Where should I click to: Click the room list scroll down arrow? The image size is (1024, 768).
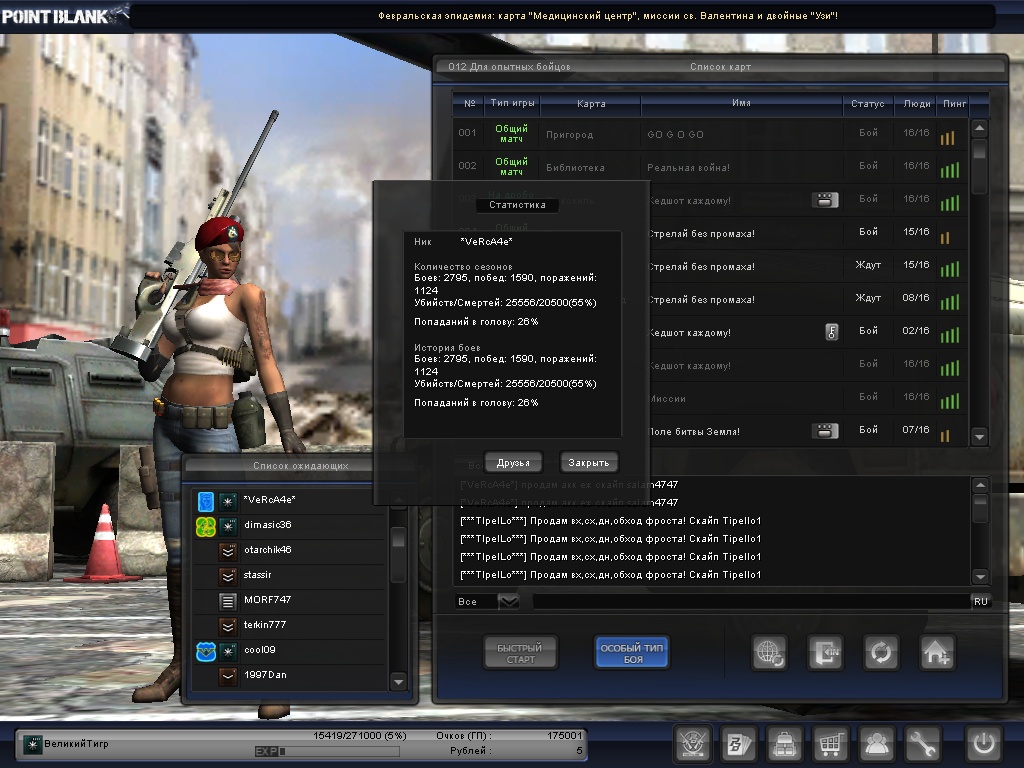(979, 436)
